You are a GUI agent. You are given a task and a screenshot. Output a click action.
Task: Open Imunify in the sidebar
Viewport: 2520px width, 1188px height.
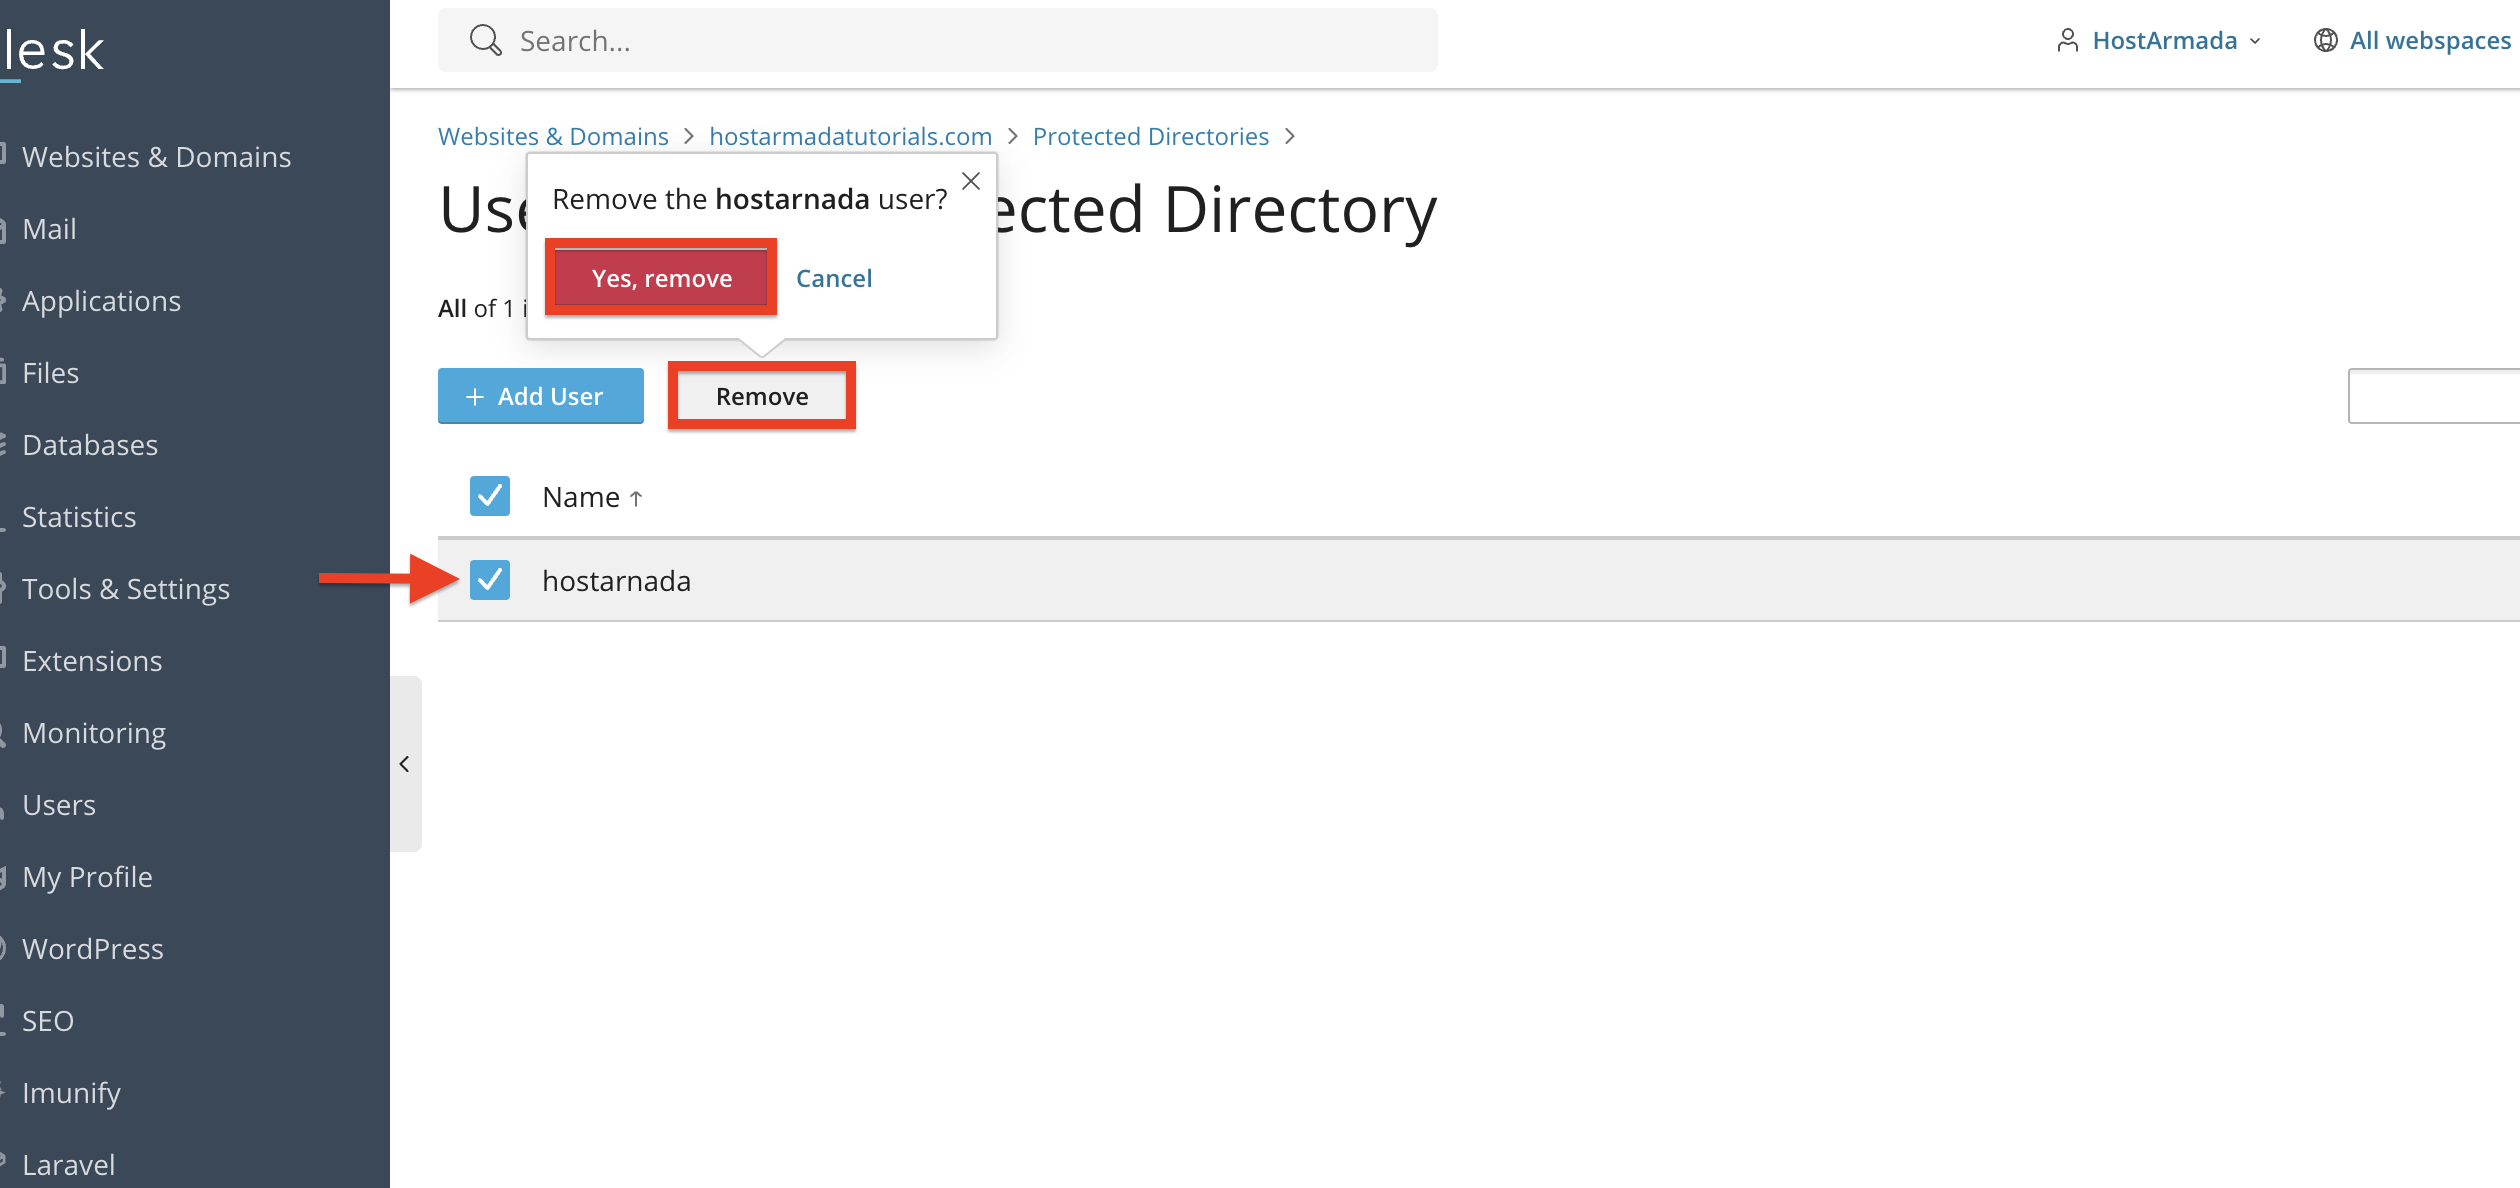pos(71,1093)
